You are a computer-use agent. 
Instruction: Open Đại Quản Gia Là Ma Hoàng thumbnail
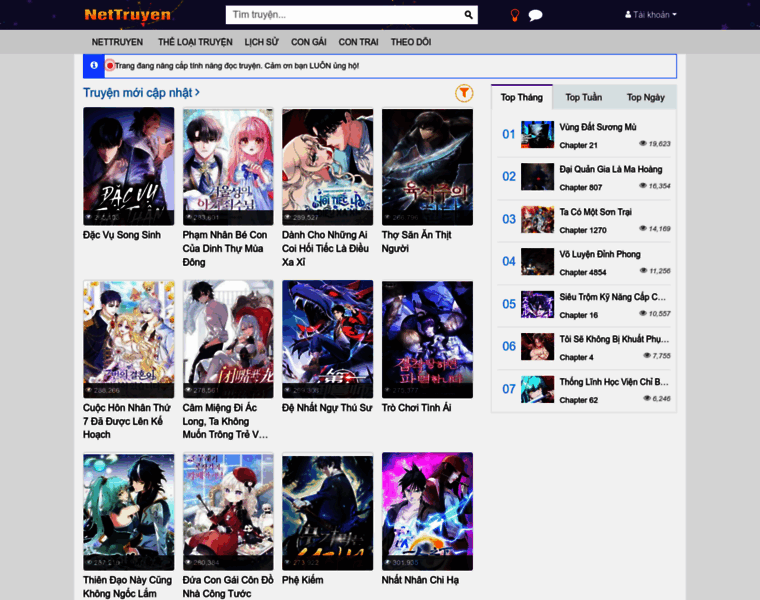(x=538, y=176)
